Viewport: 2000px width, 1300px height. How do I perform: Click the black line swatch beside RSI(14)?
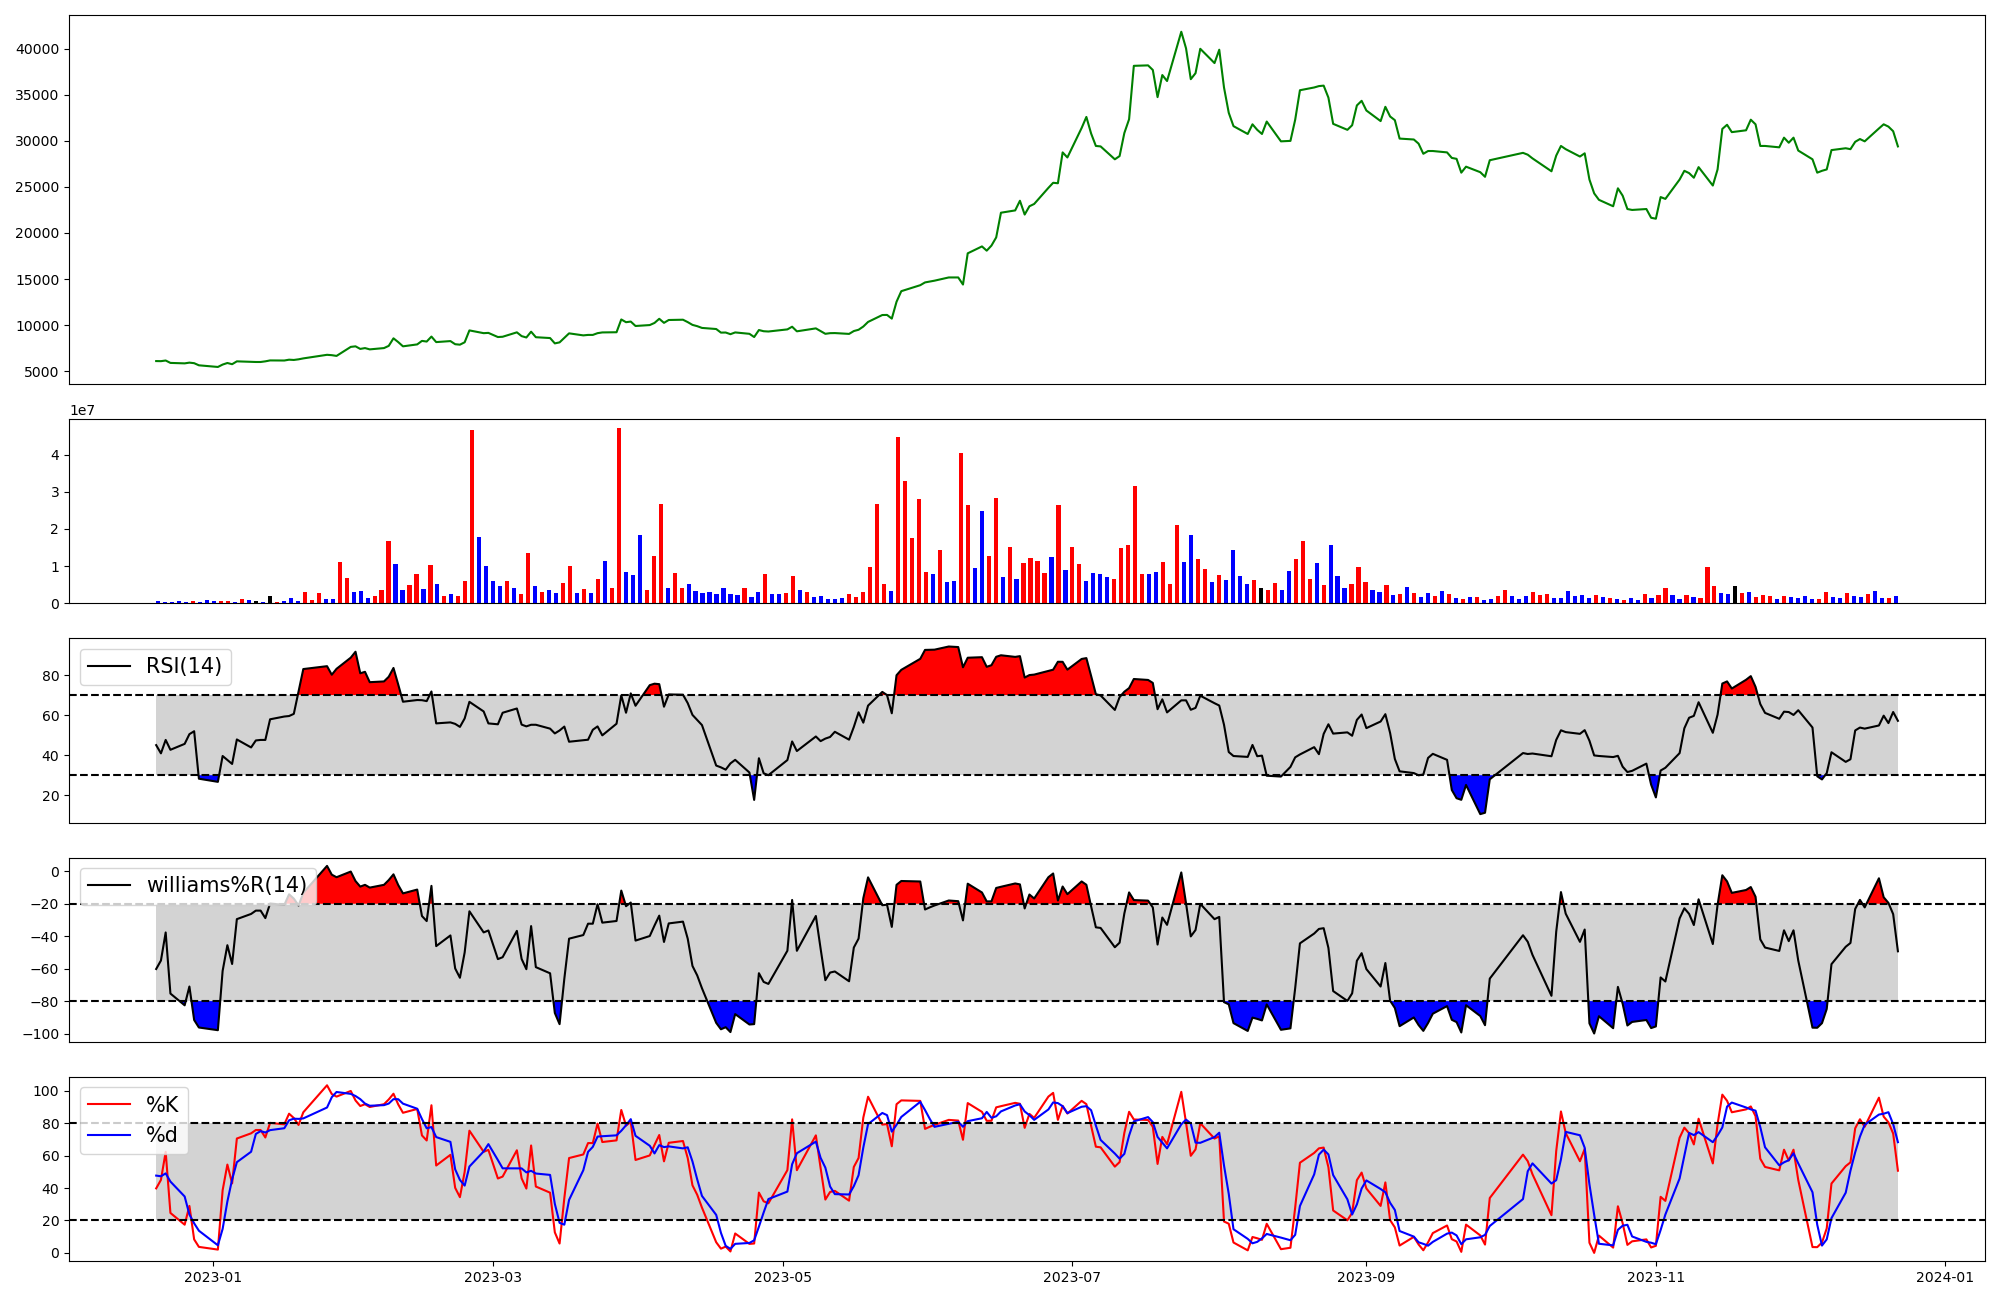[x=110, y=666]
